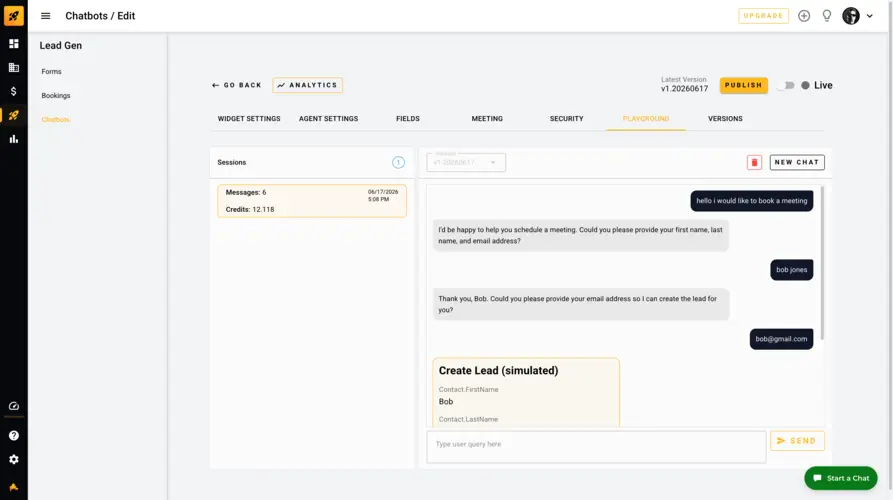The image size is (893, 500).
Task: Open the Meeting tab
Action: point(487,118)
